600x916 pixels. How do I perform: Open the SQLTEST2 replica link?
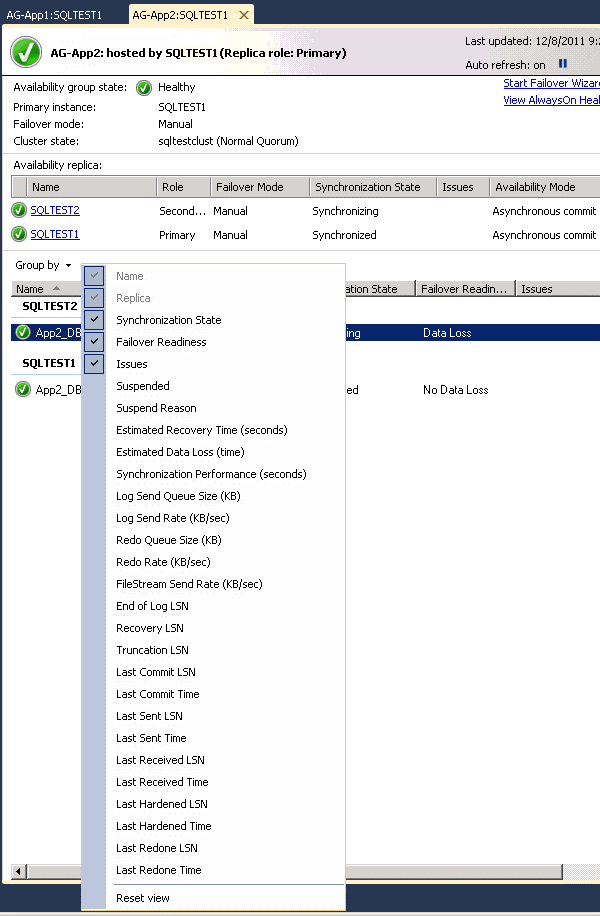[x=55, y=210]
